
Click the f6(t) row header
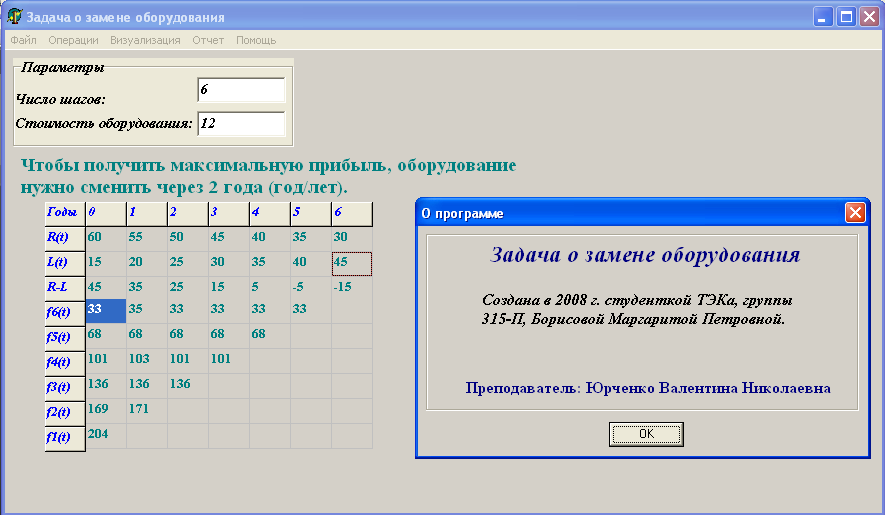click(x=65, y=313)
